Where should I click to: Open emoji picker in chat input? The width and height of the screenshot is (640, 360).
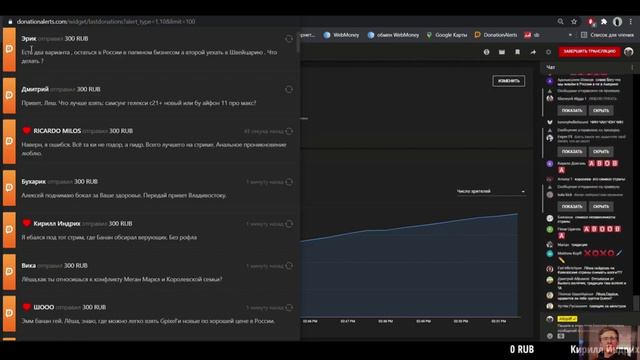pos(550,336)
